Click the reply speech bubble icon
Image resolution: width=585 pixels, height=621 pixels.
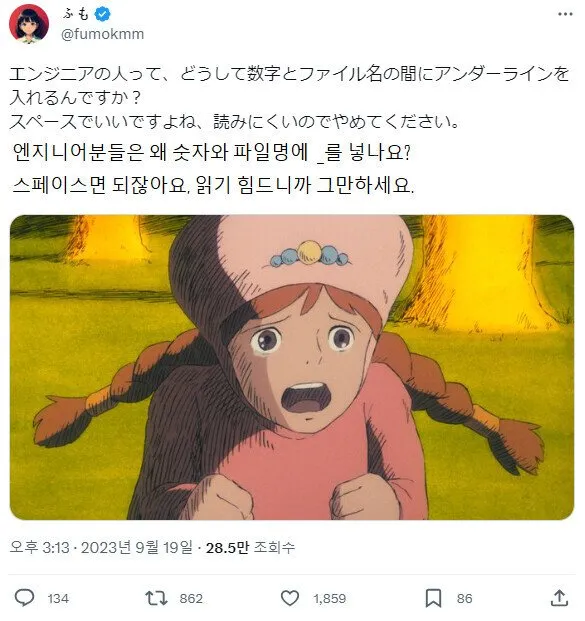pyautogui.click(x=25, y=598)
